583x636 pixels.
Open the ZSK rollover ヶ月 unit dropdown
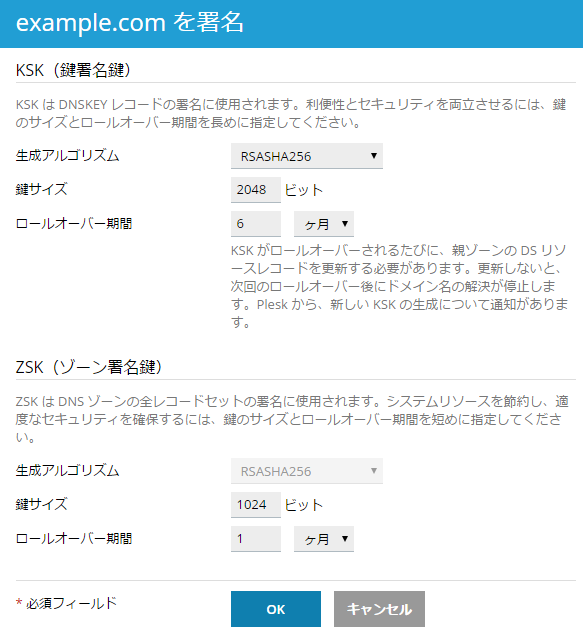(x=324, y=539)
